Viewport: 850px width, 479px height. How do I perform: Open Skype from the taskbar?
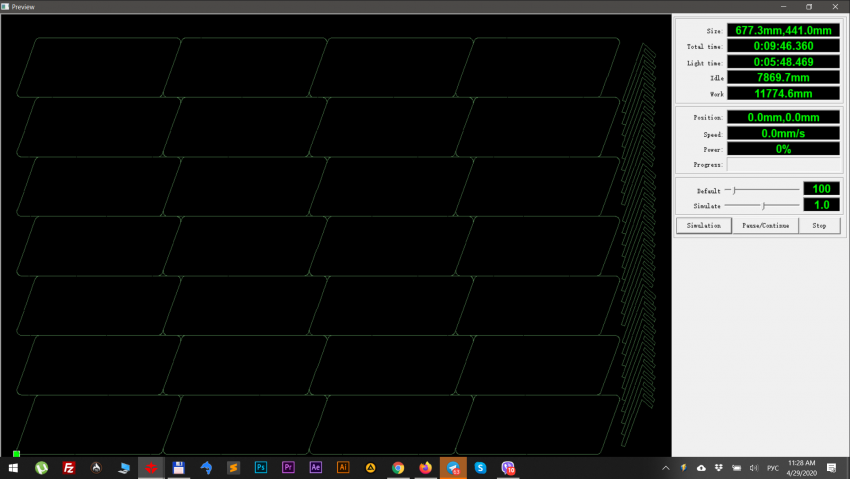[480, 467]
